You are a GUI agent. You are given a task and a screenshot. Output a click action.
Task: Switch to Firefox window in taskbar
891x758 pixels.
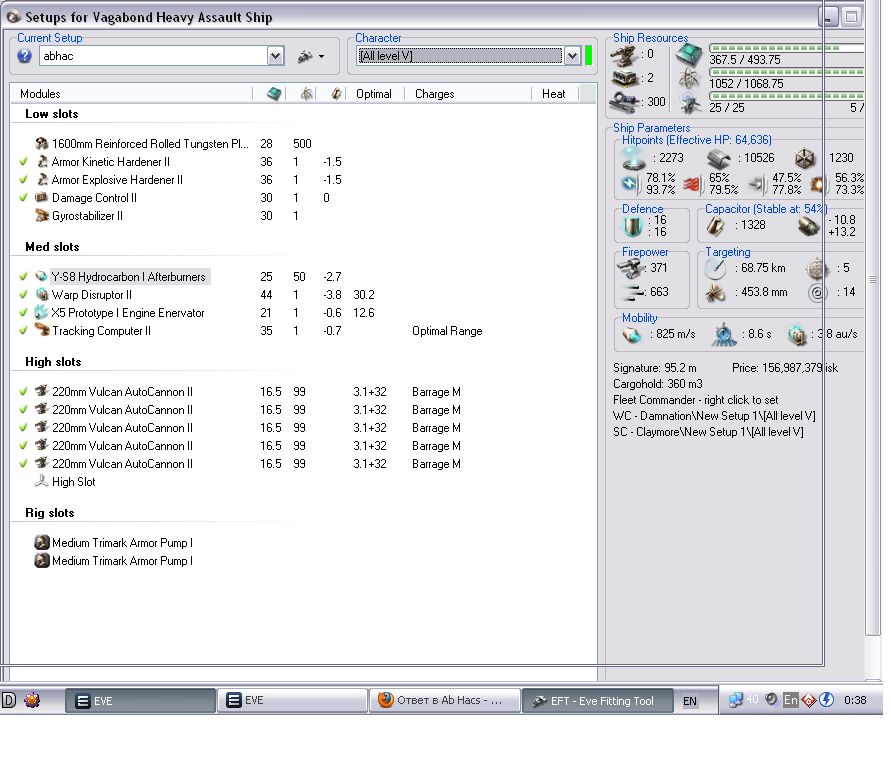(x=444, y=701)
